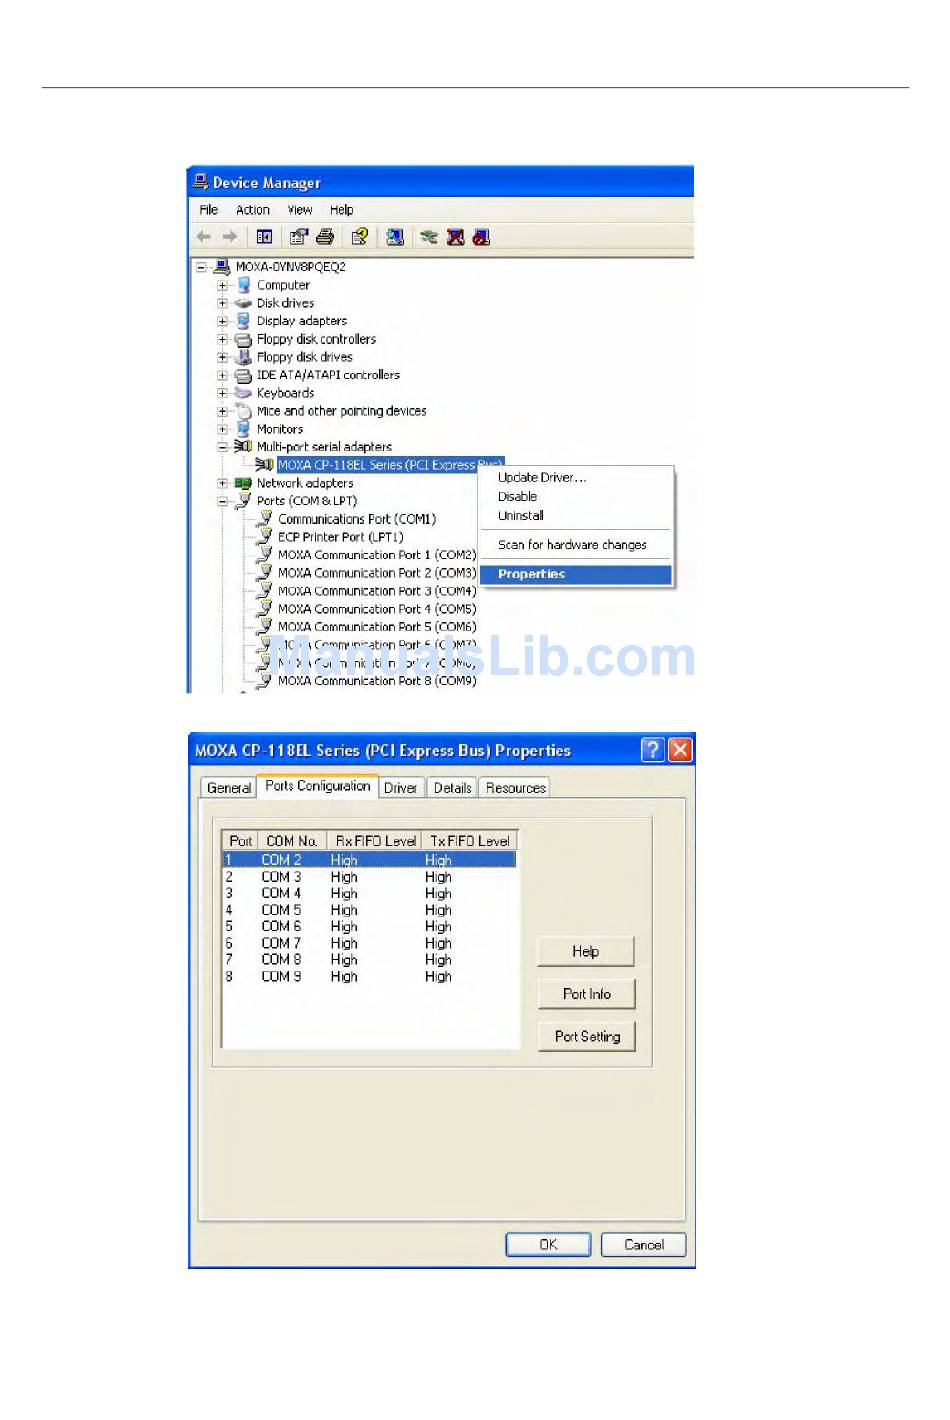Click the Print toolbar icon
The width and height of the screenshot is (950, 1420).
[325, 237]
